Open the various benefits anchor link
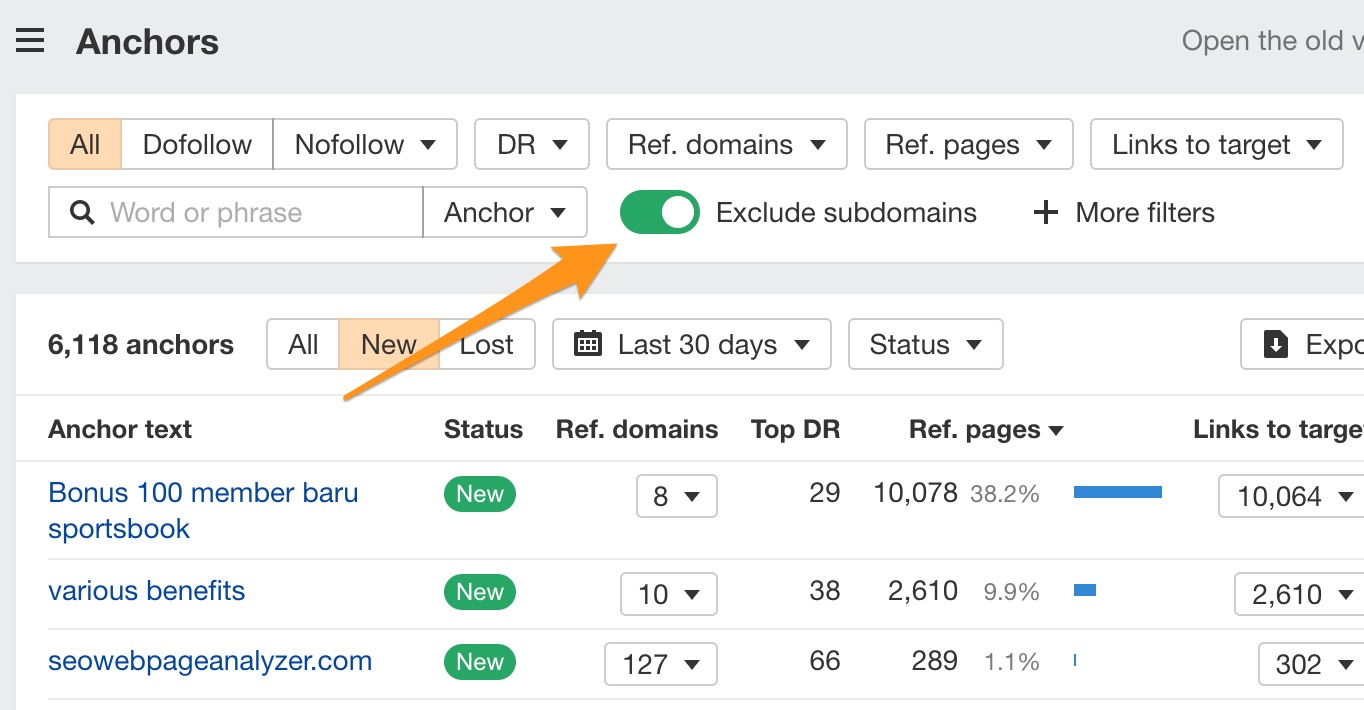This screenshot has height=710, width=1364. tap(147, 591)
